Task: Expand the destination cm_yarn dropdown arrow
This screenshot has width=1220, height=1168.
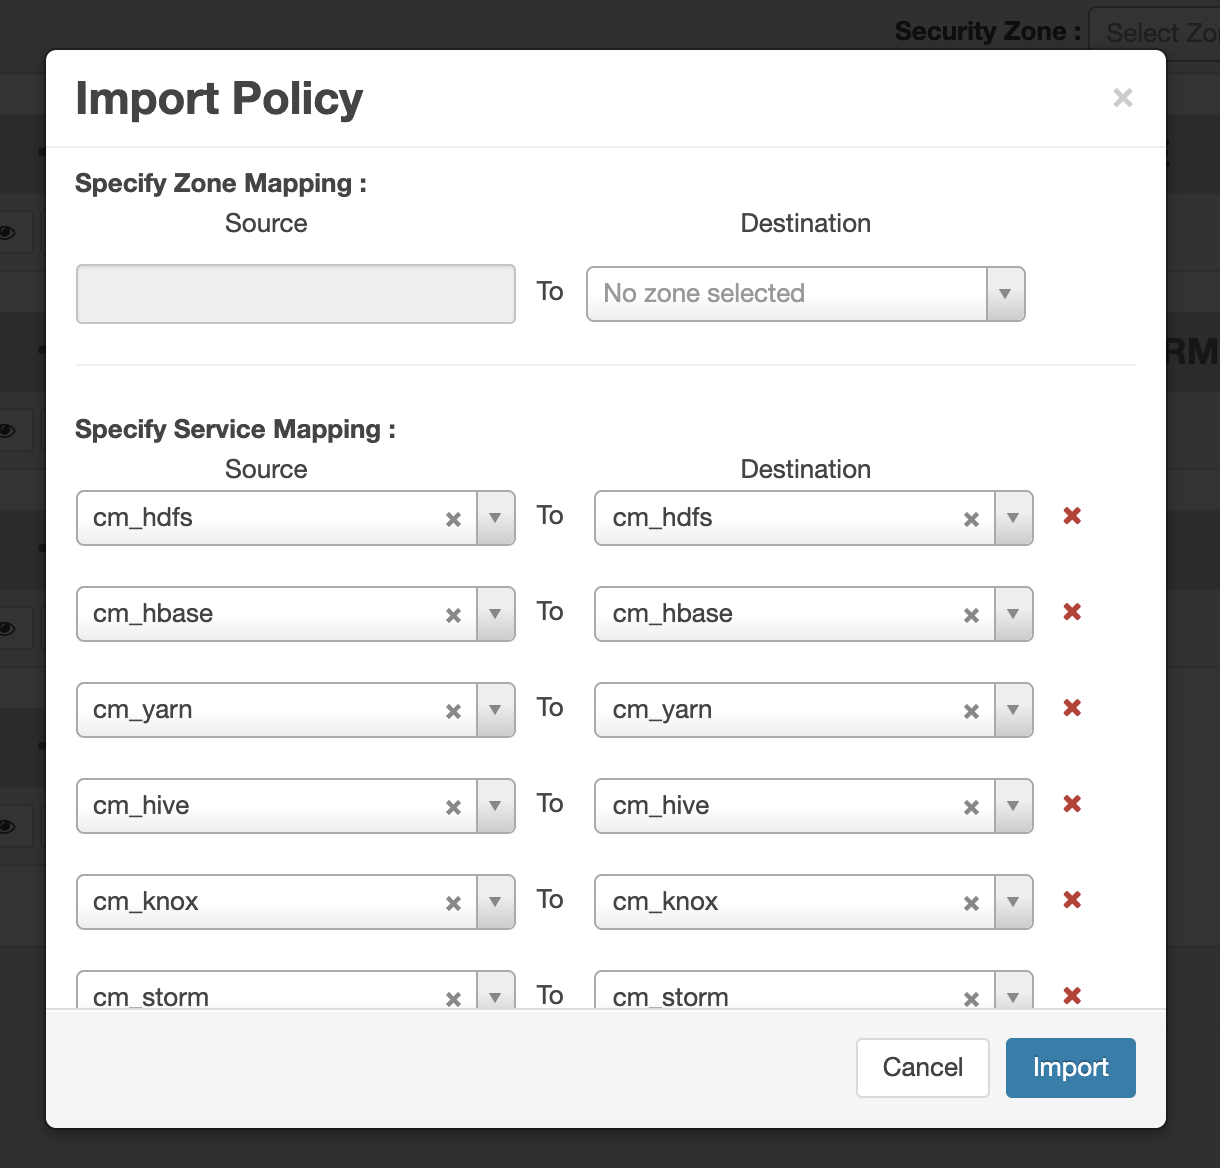Action: pyautogui.click(x=1013, y=710)
